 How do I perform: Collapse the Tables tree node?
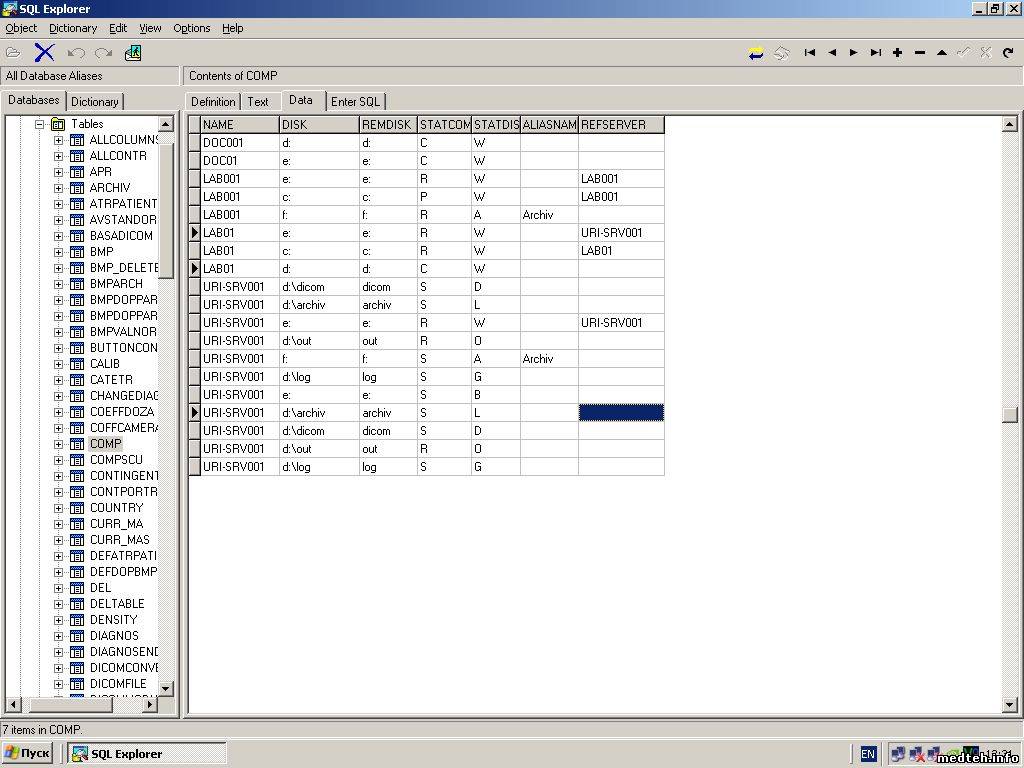(41, 124)
